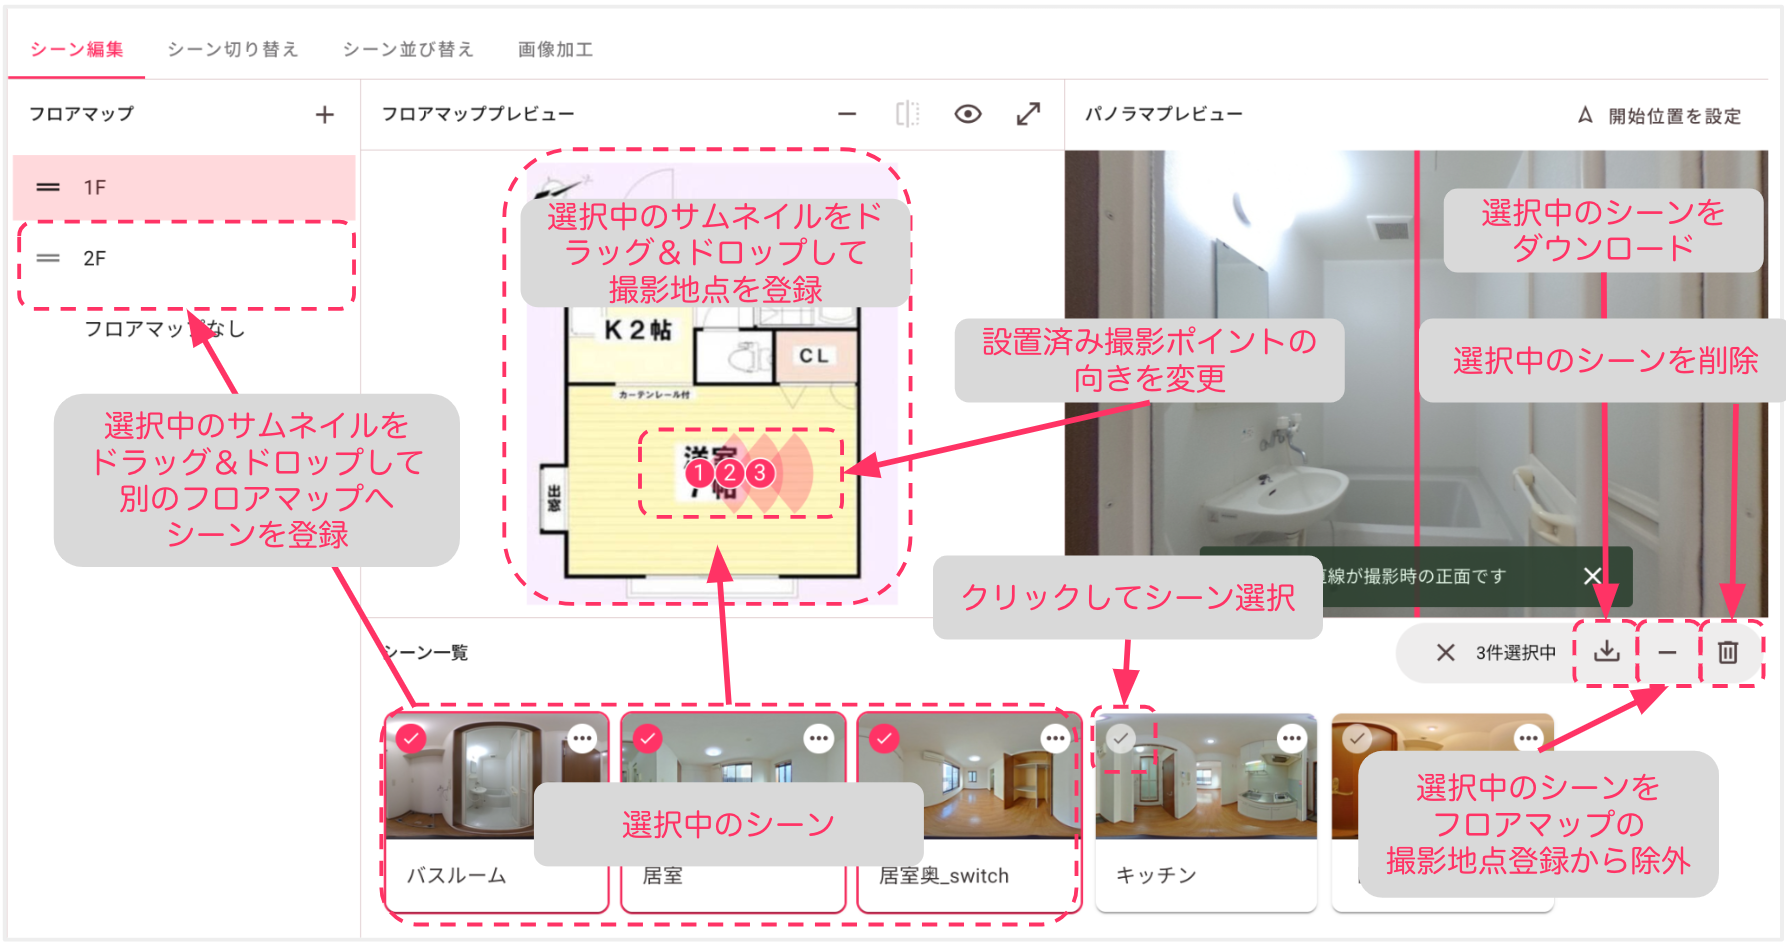This screenshot has height=948, width=1786.
Task: Click the 3件選択中 label
Action: 1516,653
